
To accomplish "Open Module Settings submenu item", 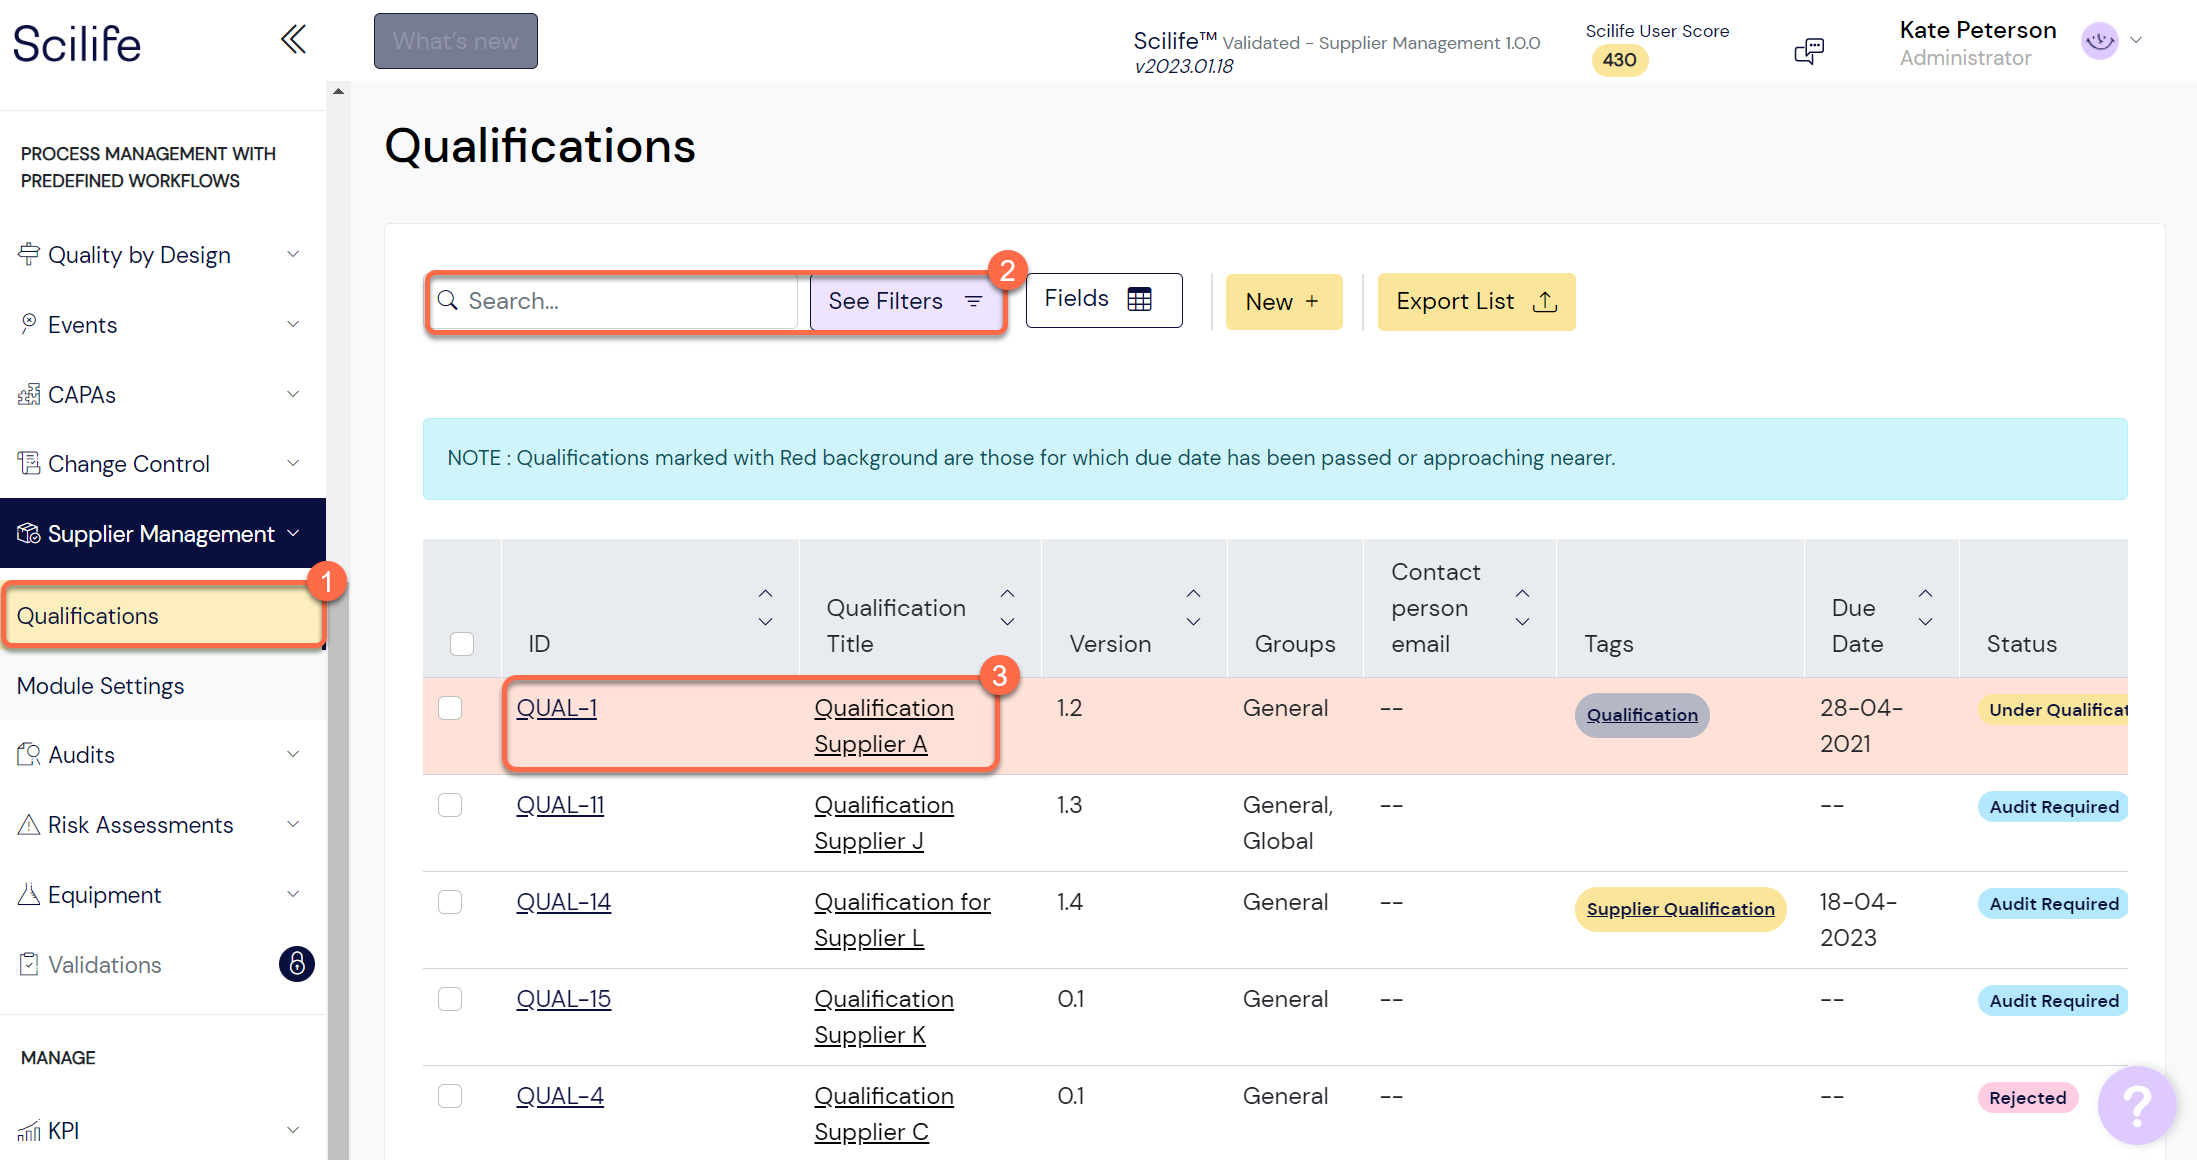I will [163, 686].
